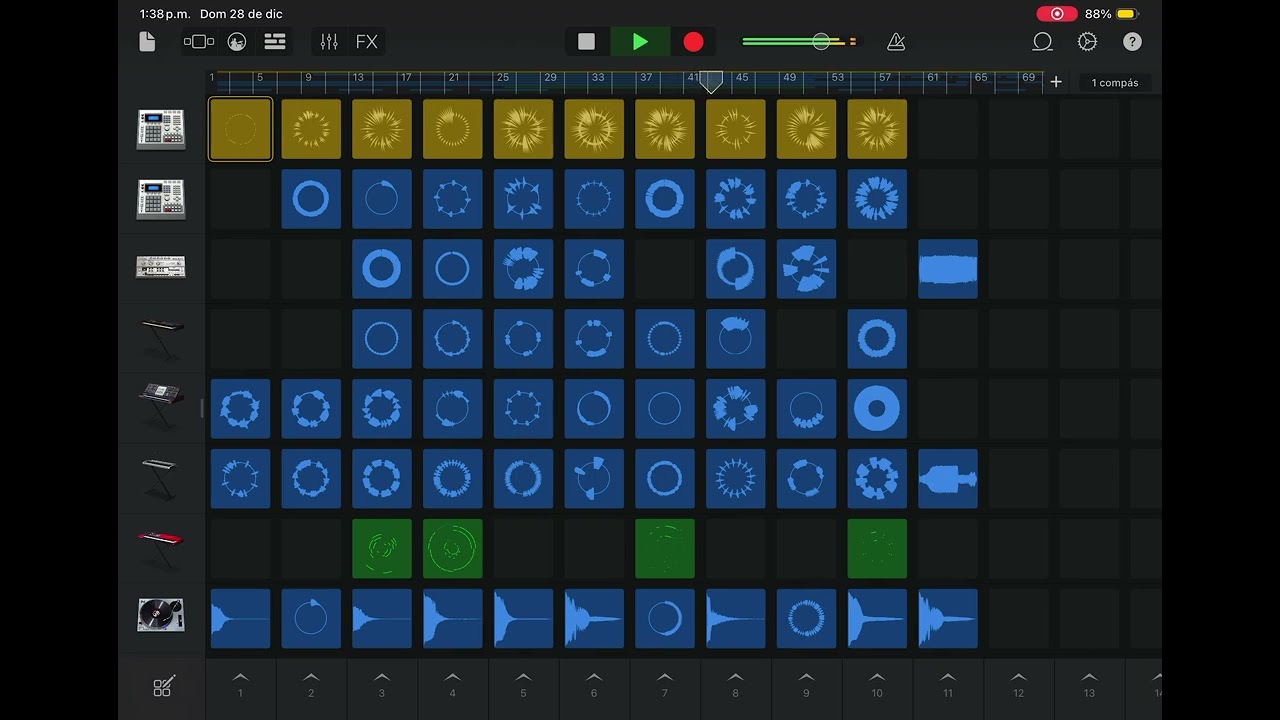Select the beat sequencer track header in the third row
Viewport: 1280px width, 720px height.
click(161, 268)
